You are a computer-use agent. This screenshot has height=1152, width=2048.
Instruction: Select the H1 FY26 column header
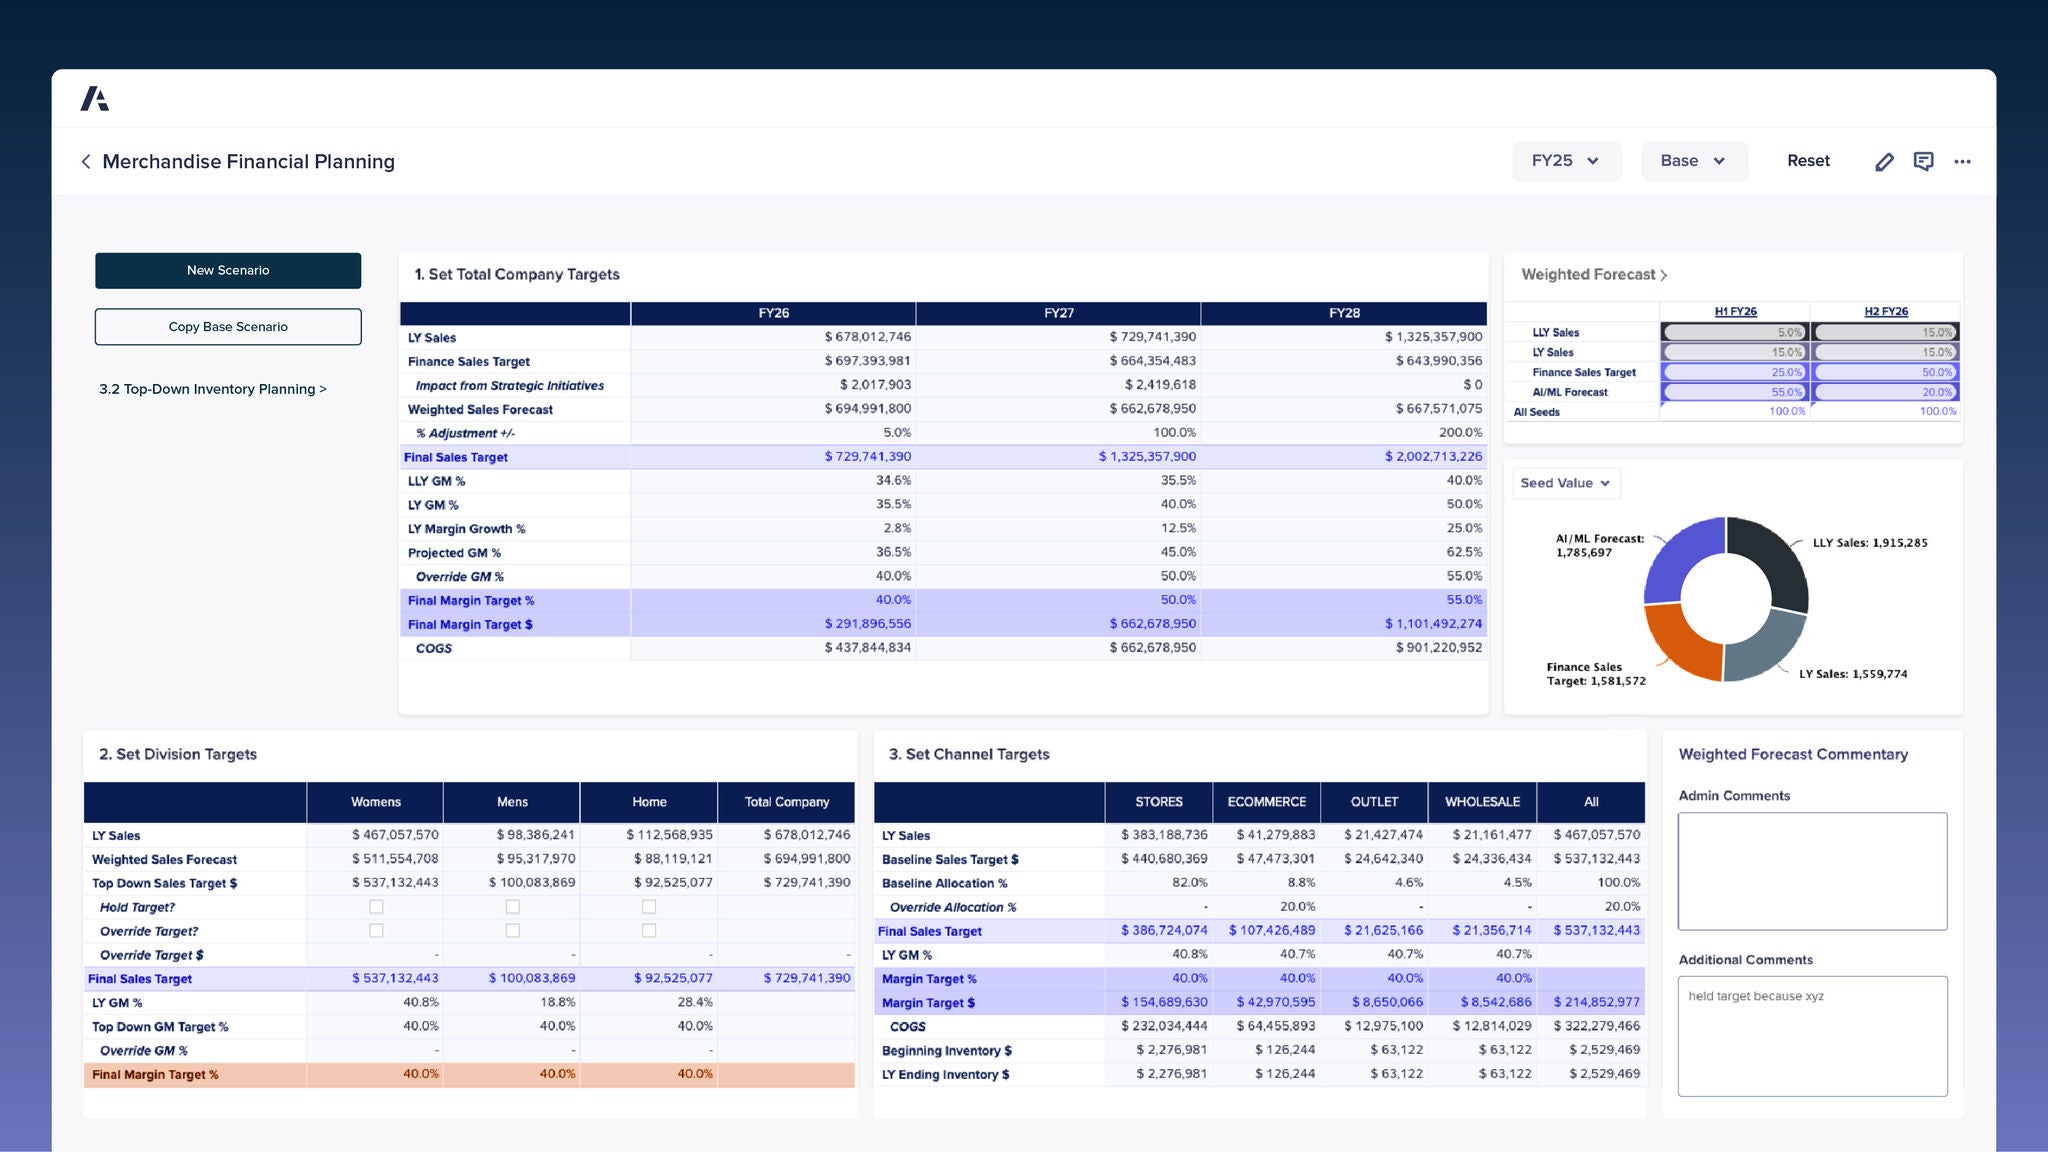pyautogui.click(x=1735, y=312)
